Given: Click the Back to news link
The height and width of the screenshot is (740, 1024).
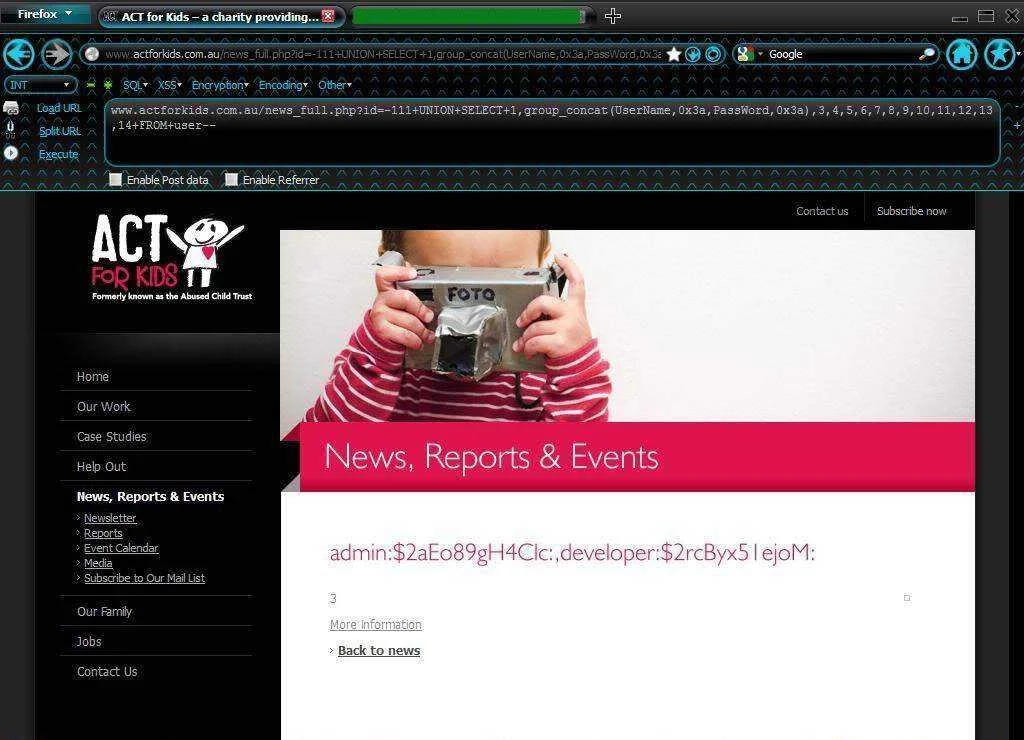Looking at the screenshot, I should click(379, 651).
